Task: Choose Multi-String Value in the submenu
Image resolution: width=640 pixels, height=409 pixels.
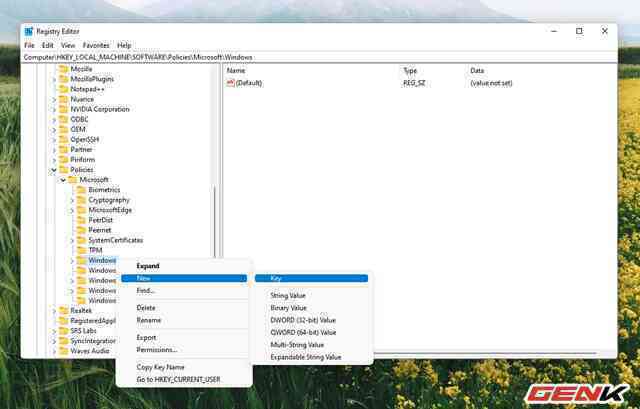Action: pyautogui.click(x=311, y=345)
